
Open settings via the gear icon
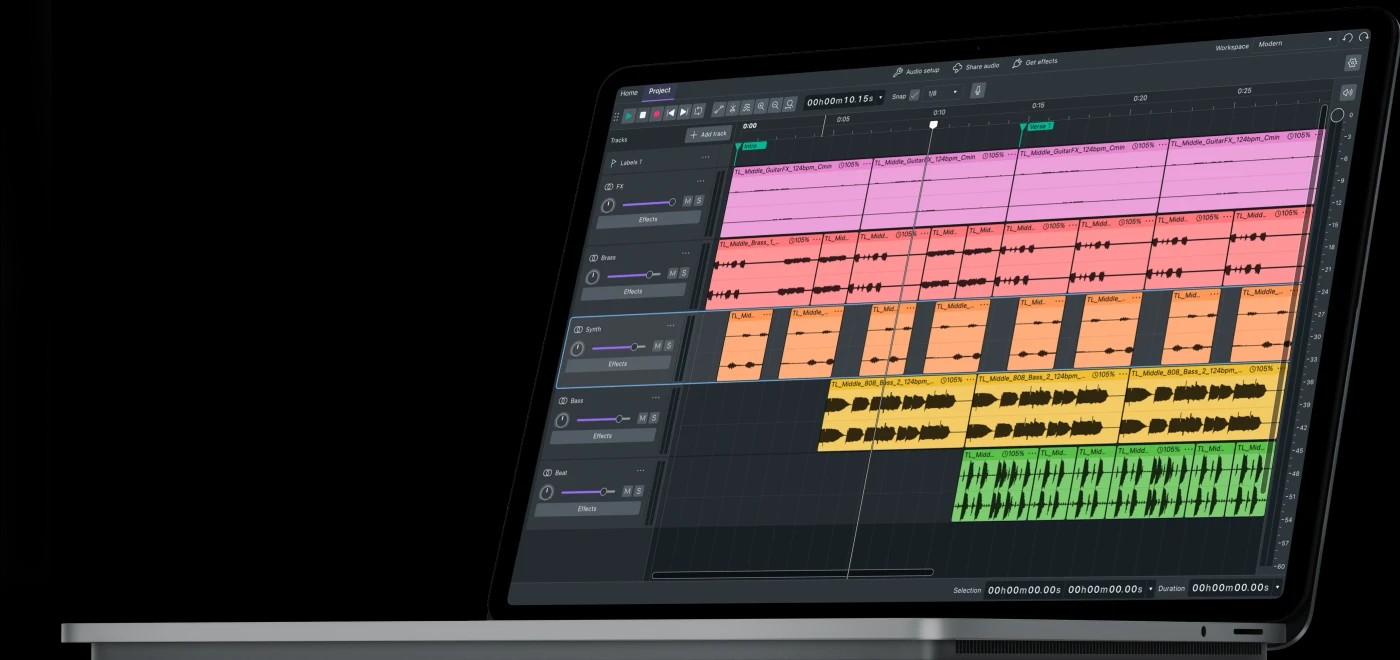pos(1353,63)
